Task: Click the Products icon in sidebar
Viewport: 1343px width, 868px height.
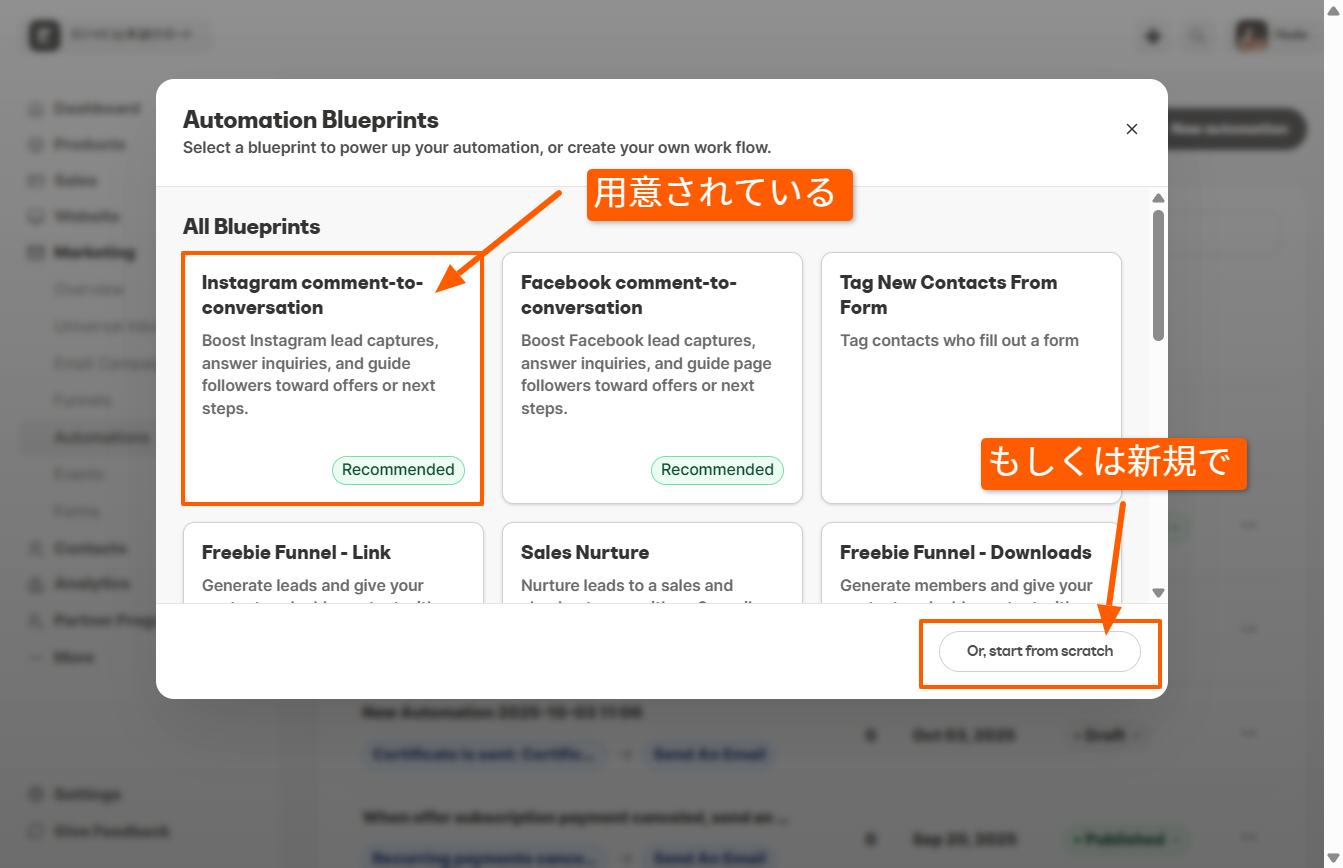Action: (x=36, y=145)
